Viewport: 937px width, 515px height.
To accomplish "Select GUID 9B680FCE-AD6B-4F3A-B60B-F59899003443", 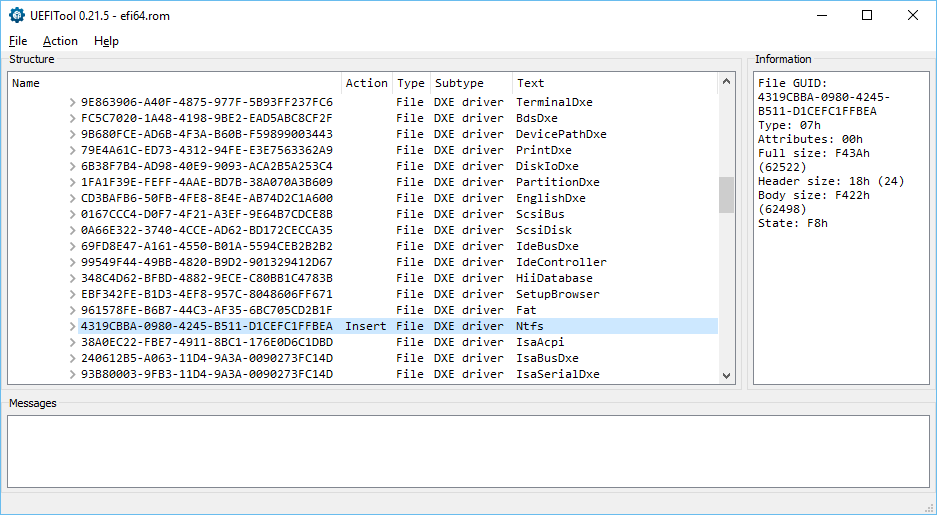I will point(207,134).
